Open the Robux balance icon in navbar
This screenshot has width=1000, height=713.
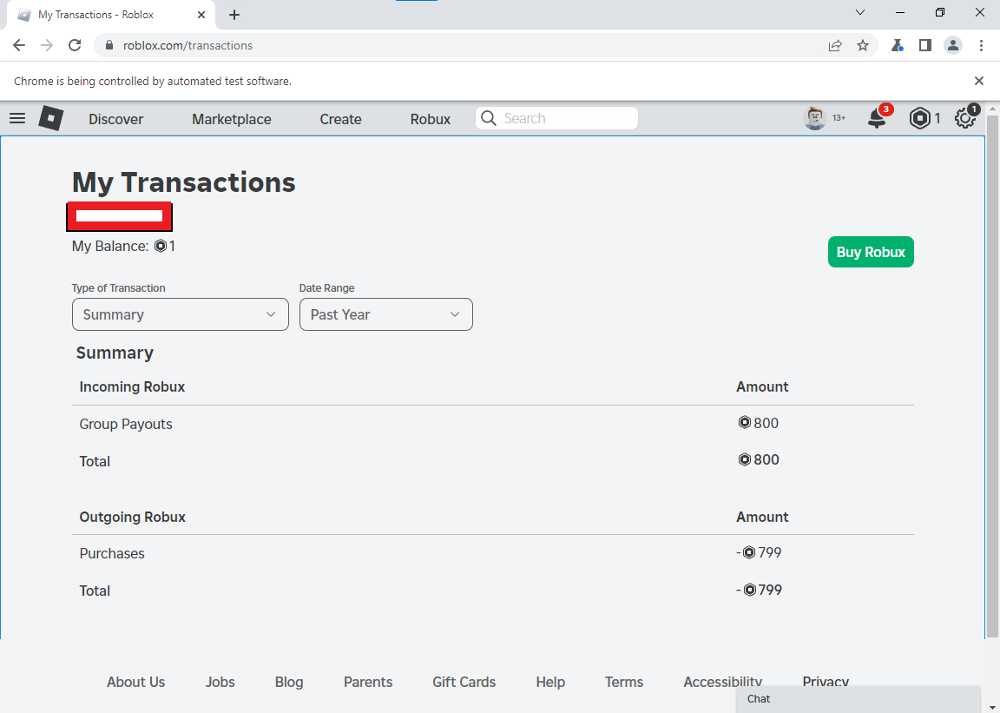pos(920,118)
